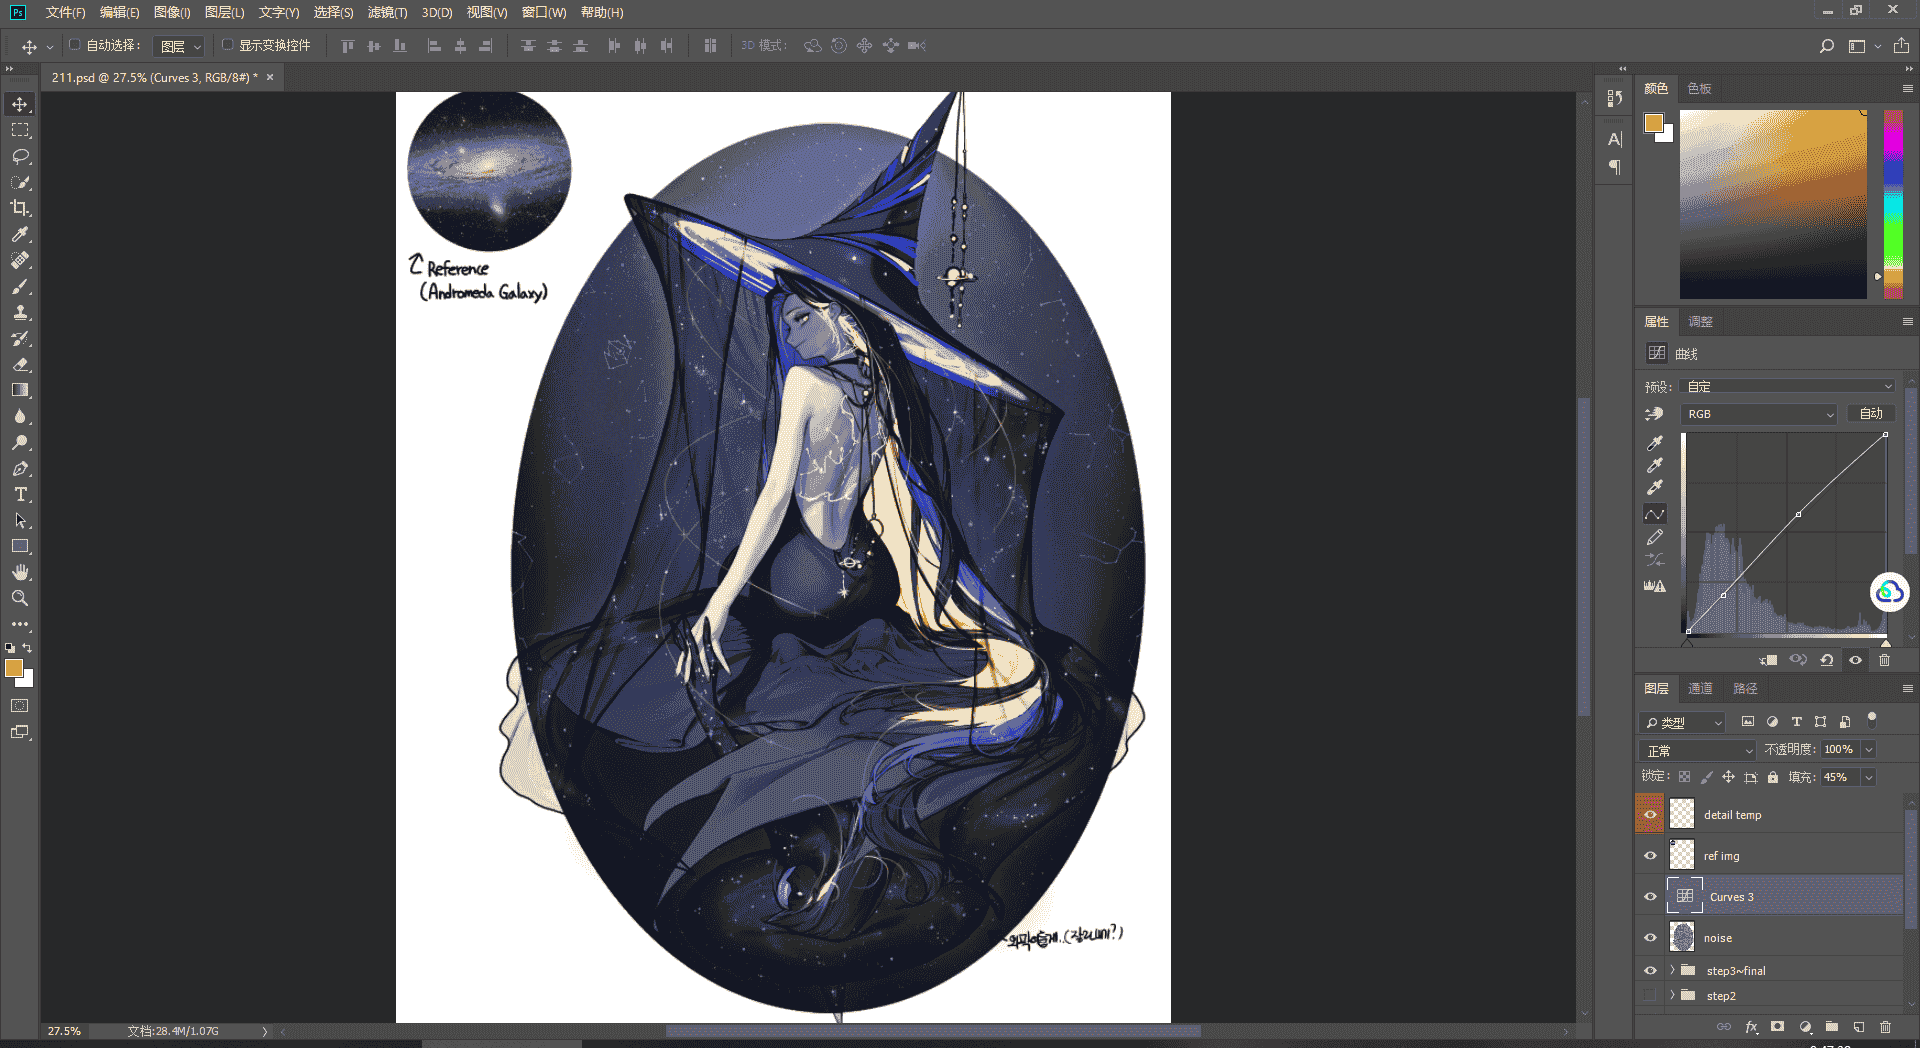1920x1048 pixels.
Task: Select the Brush tool
Action: pyautogui.click(x=20, y=286)
